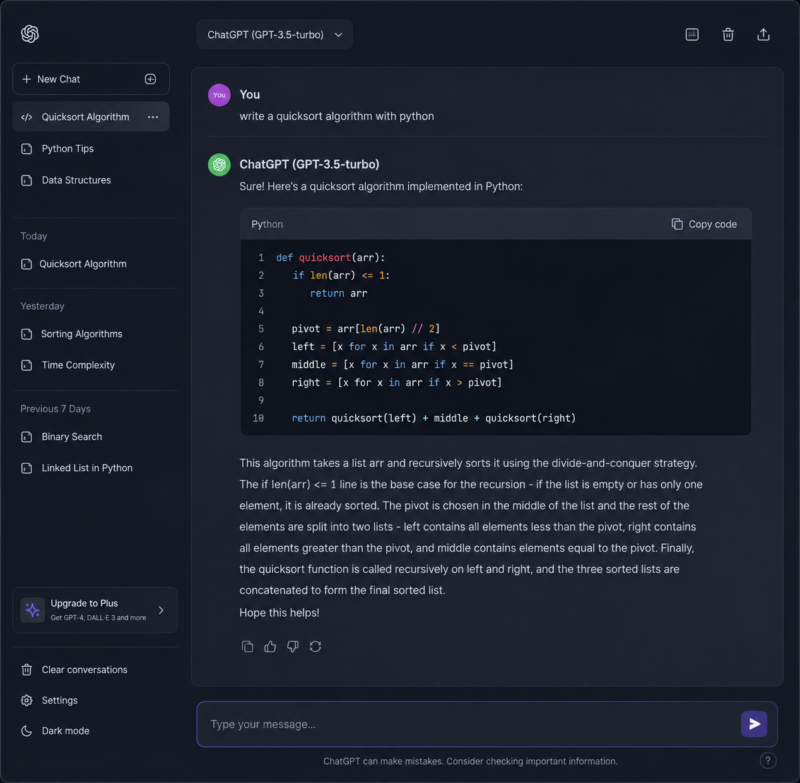
Task: Open the ChatGPT (GPT-3.5-turbo) model dropdown
Action: point(274,35)
